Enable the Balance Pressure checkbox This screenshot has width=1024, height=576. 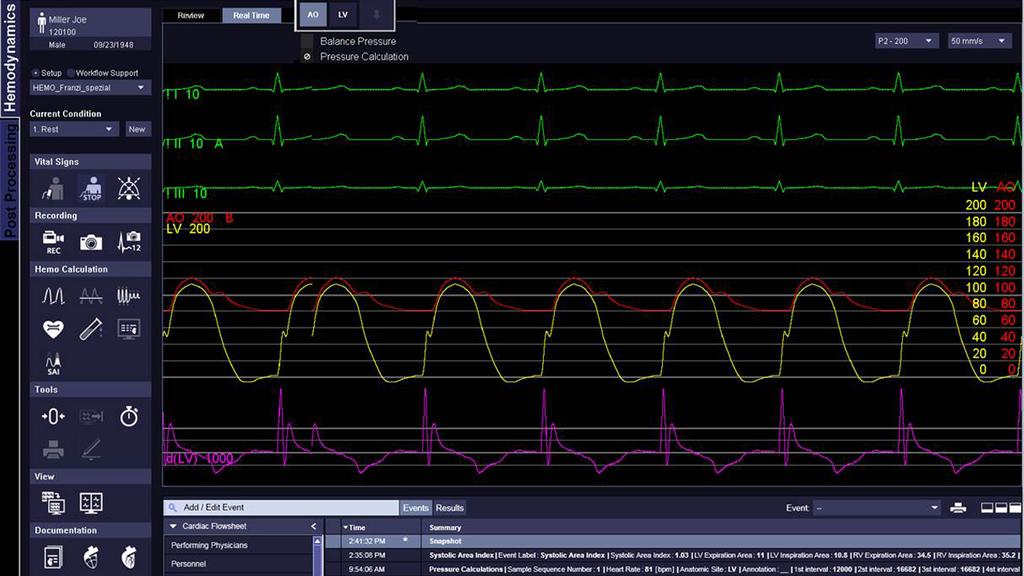(307, 42)
